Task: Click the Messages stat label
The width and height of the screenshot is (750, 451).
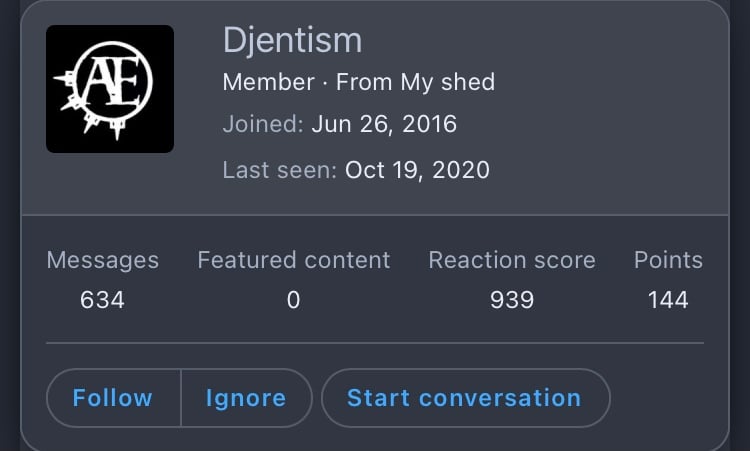Action: [102, 261]
